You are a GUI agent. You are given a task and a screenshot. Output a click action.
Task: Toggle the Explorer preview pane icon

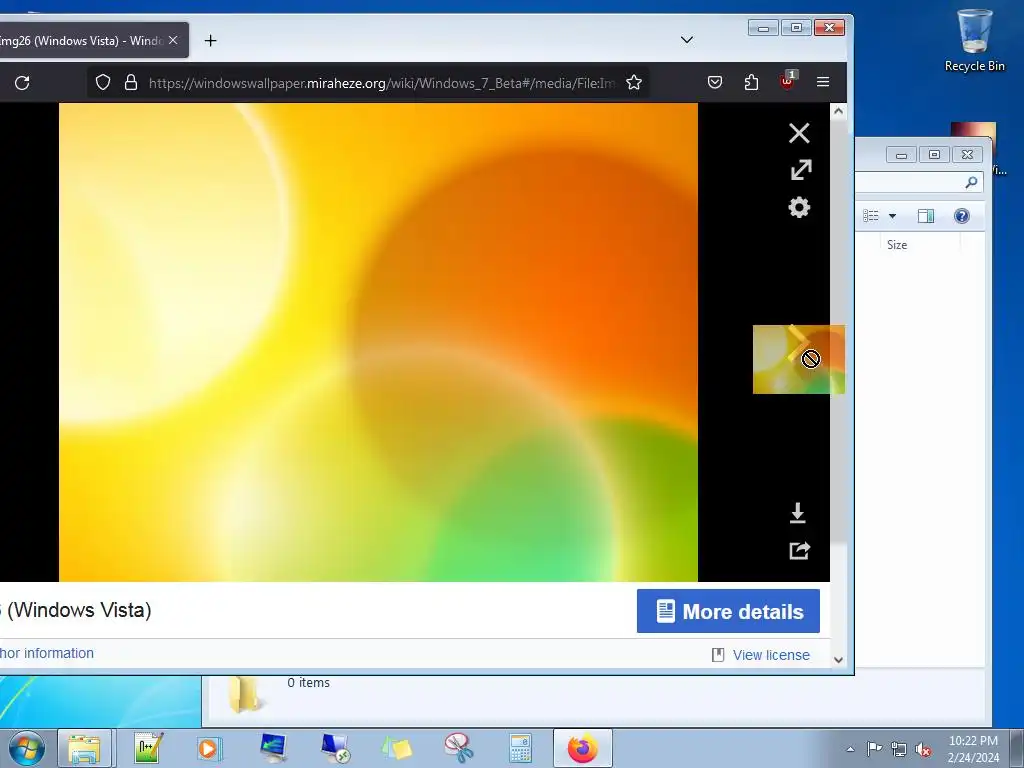coord(925,216)
